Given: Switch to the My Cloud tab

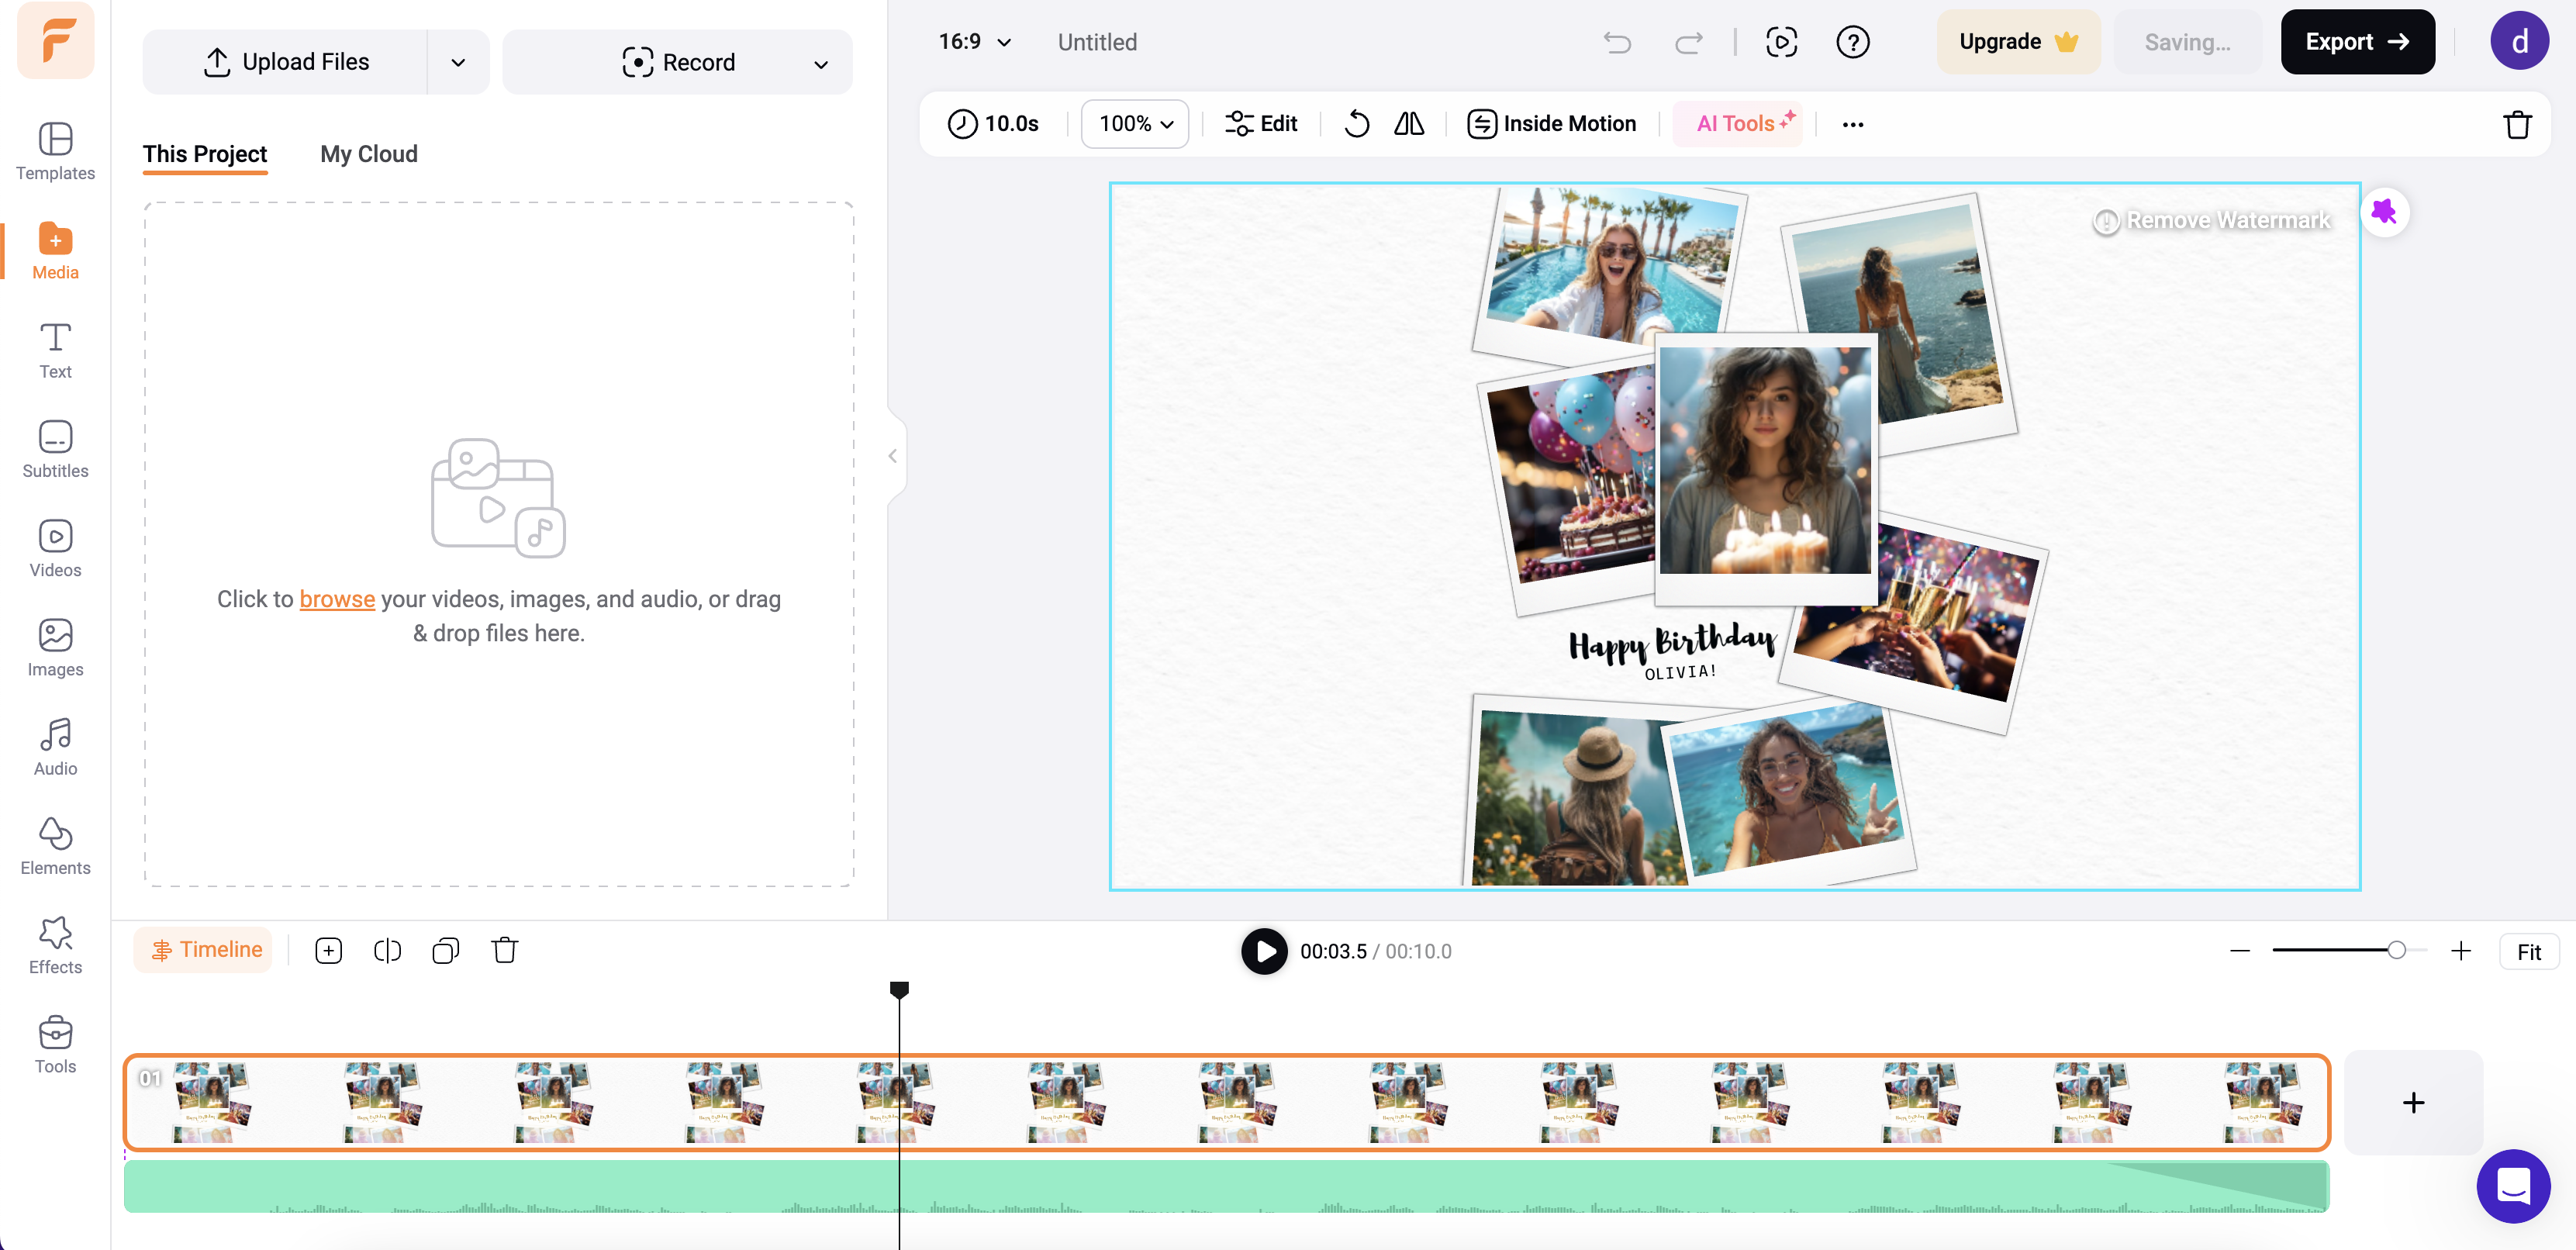Looking at the screenshot, I should coord(368,154).
